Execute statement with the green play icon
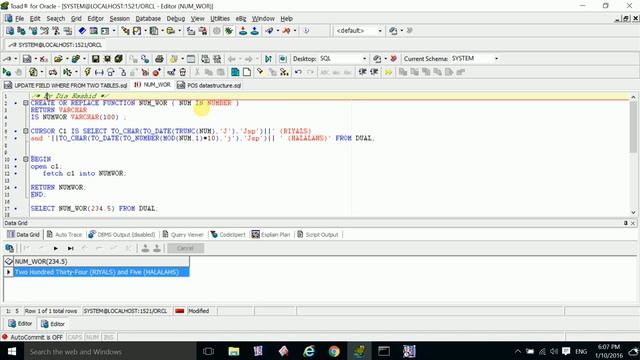The width and height of the screenshot is (640, 360). point(7,72)
